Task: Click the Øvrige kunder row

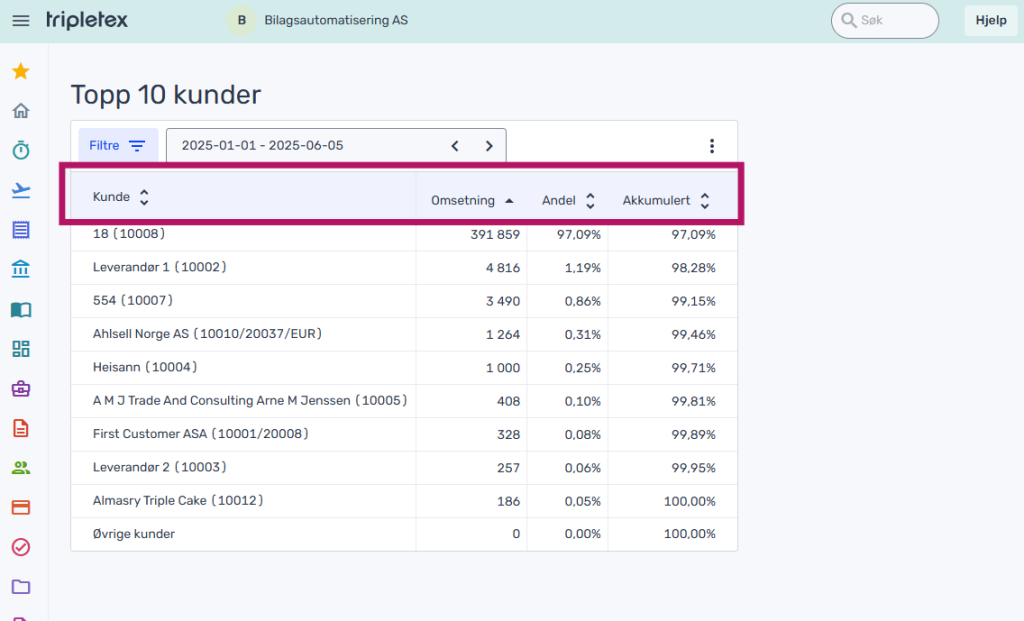Action: point(404,534)
